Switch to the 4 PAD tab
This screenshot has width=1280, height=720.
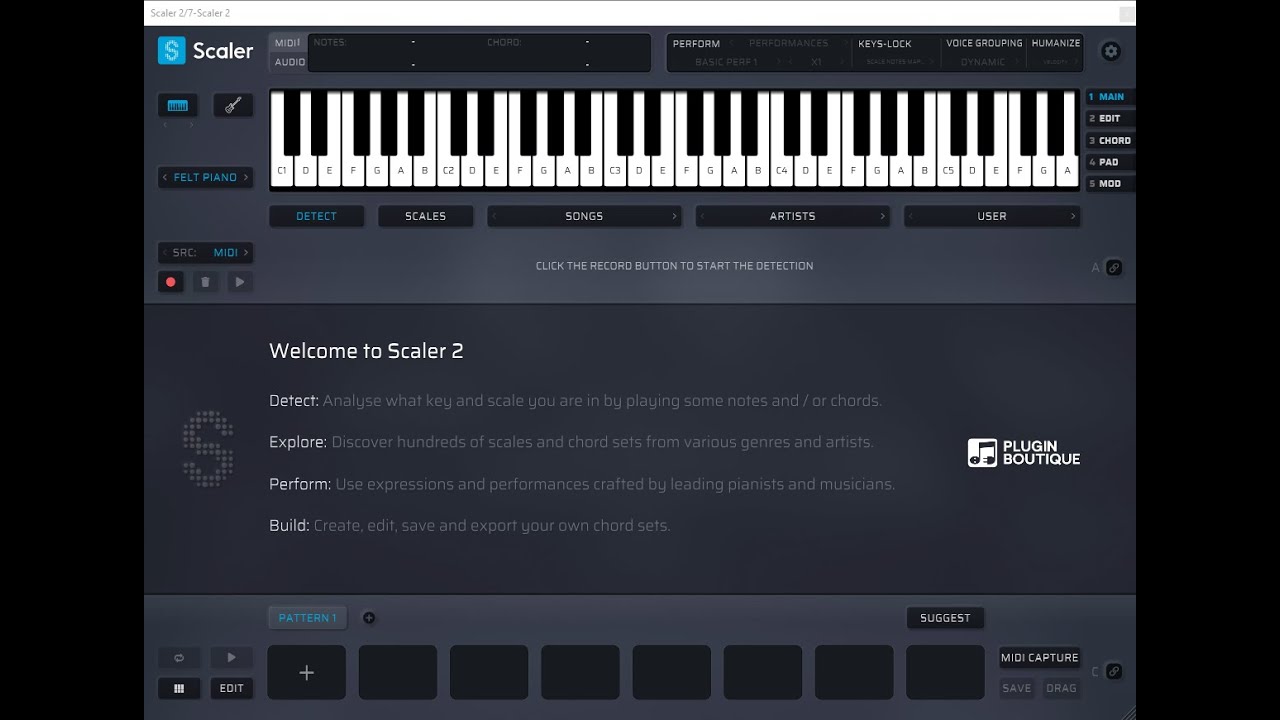tap(1111, 162)
